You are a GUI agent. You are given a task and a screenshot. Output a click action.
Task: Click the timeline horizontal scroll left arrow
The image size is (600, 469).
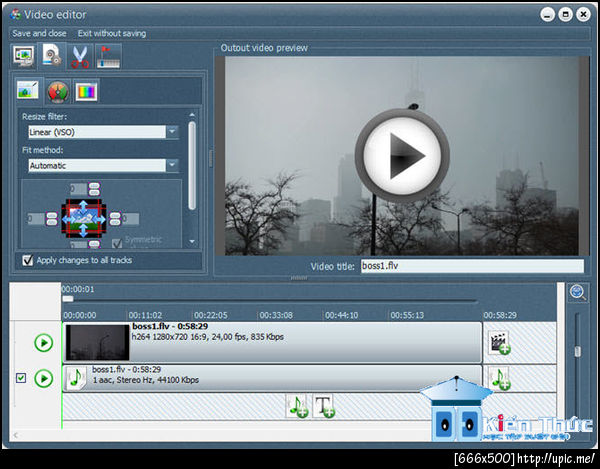[16, 435]
